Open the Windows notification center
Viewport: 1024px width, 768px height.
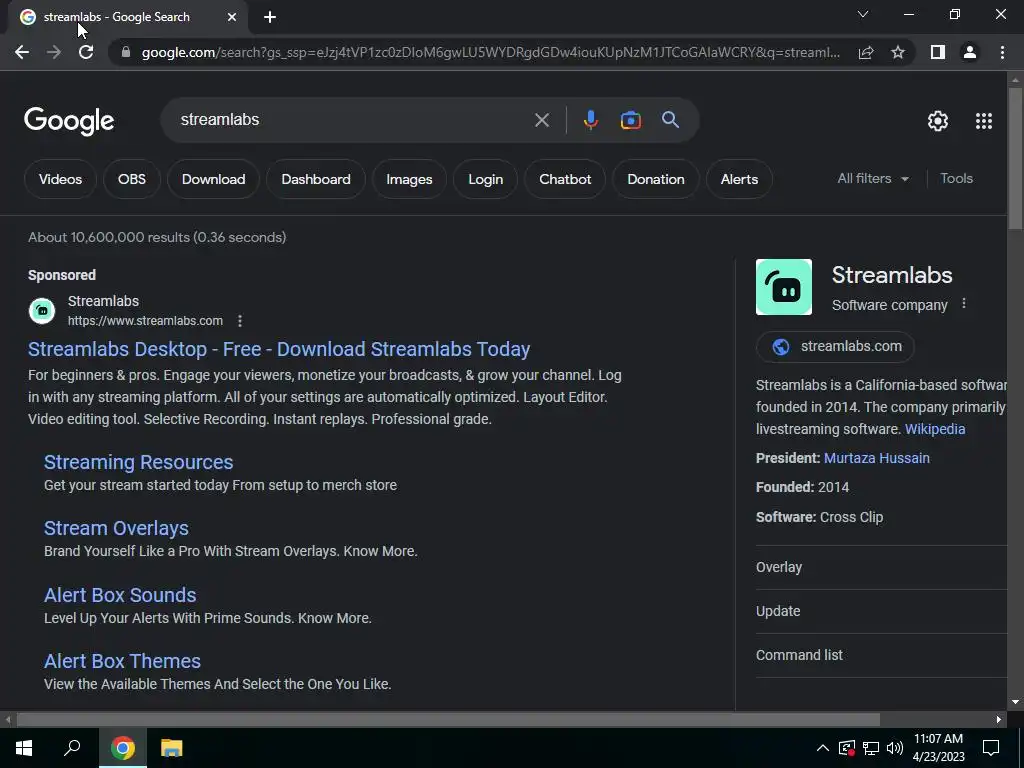[x=991, y=748]
